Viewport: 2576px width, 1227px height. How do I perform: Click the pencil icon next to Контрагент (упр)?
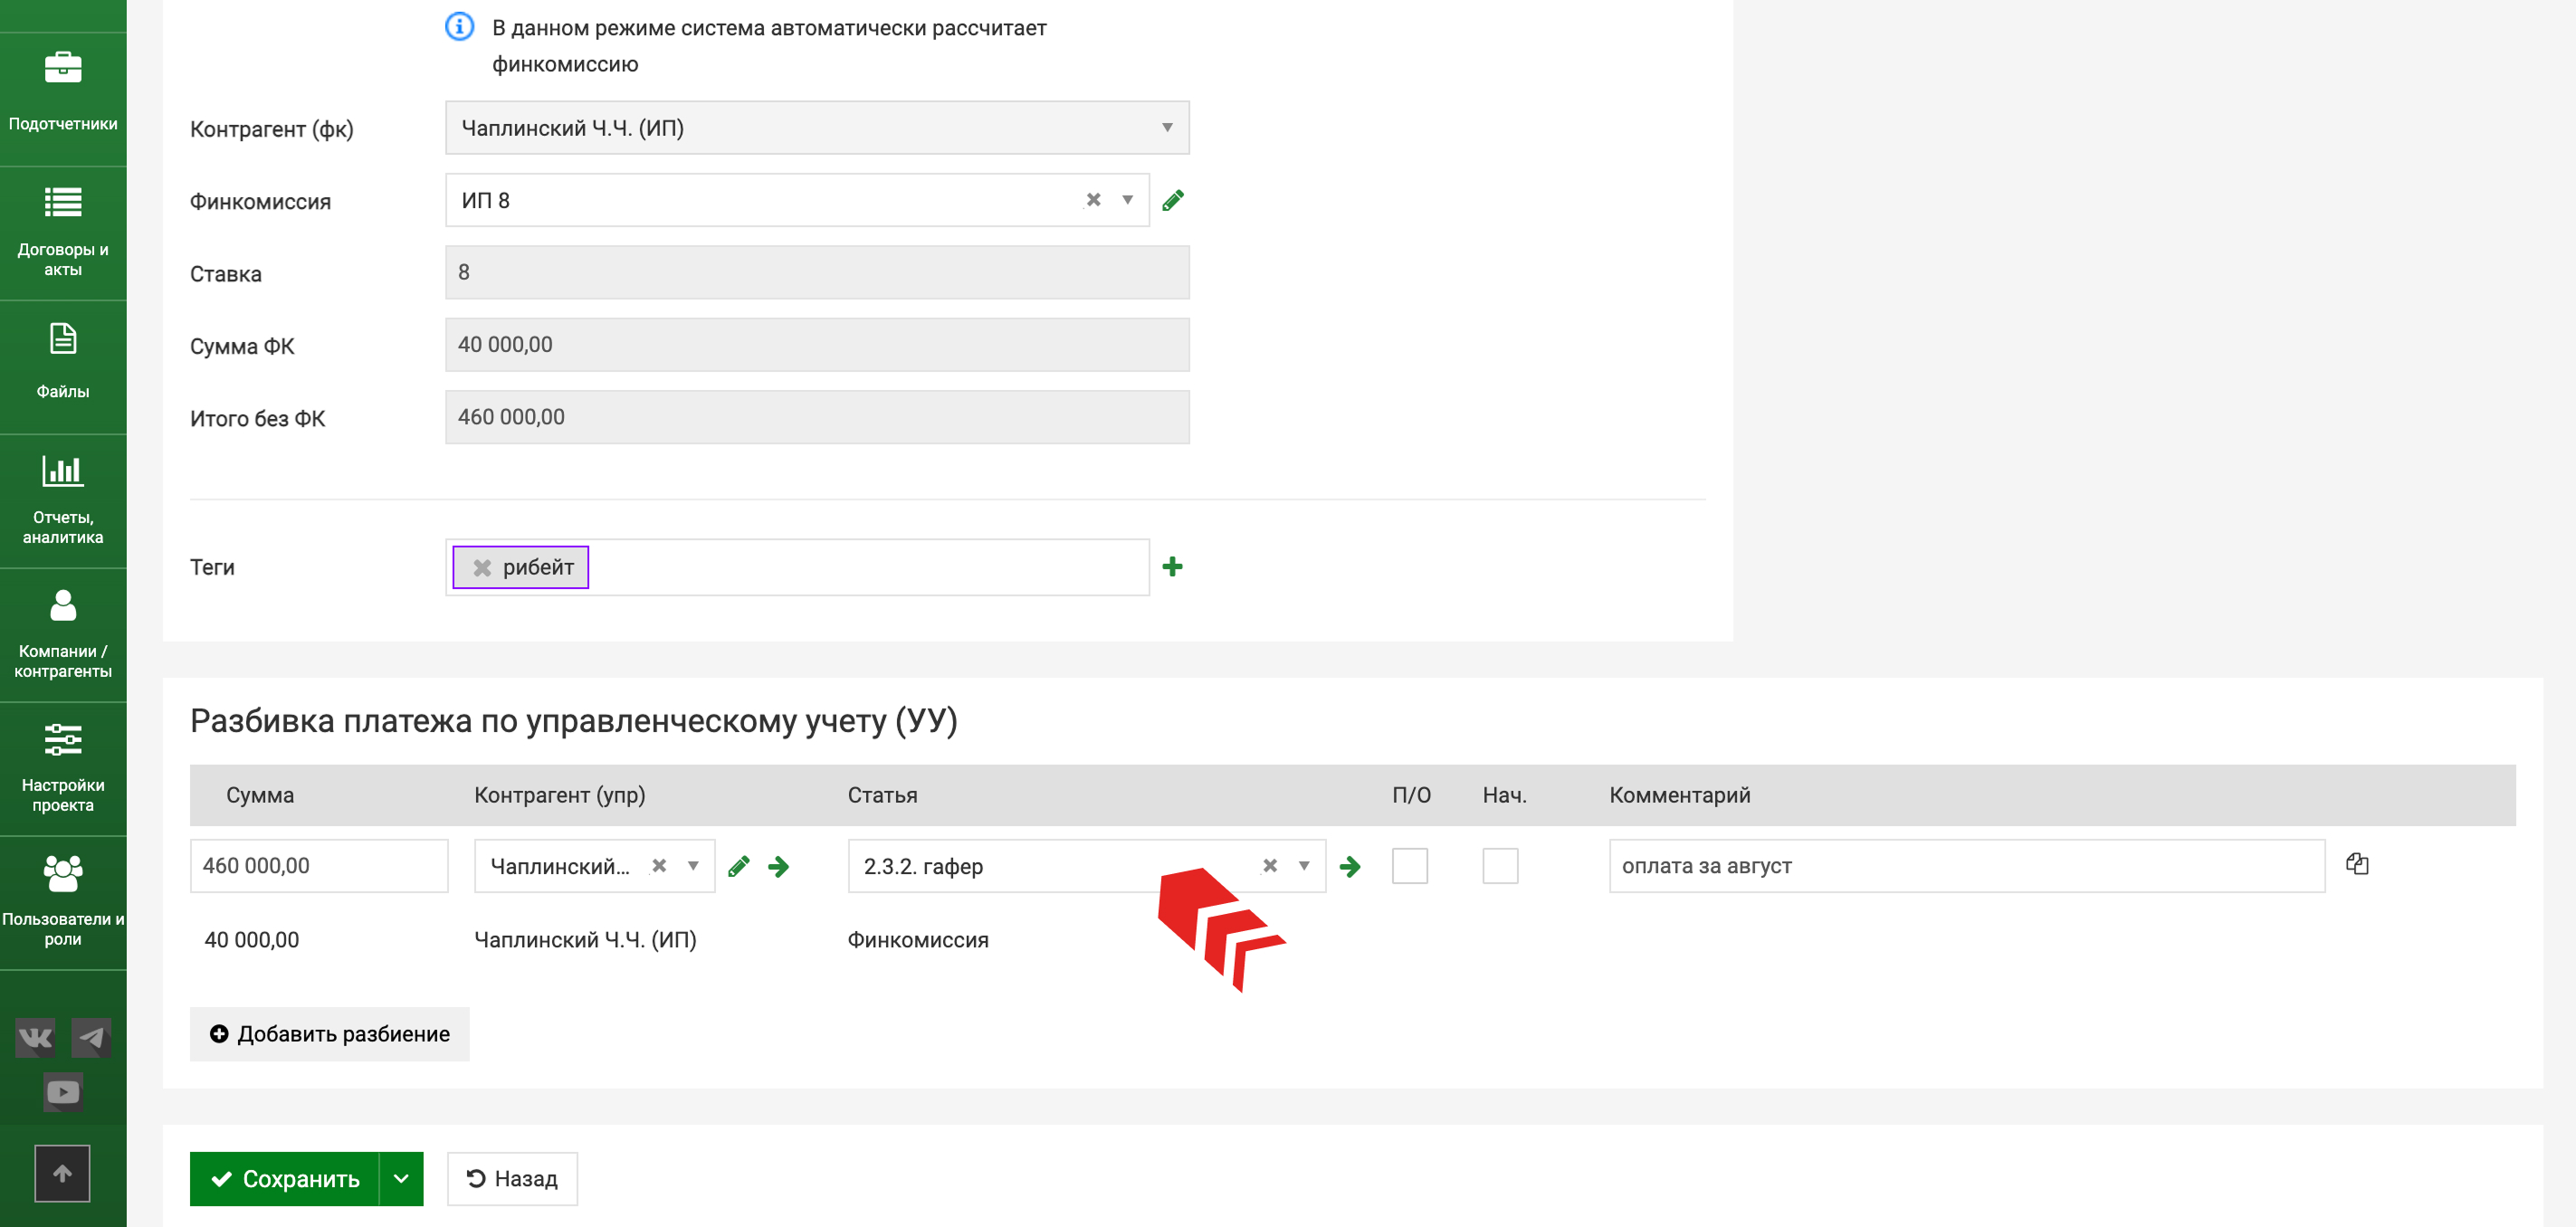coord(739,866)
